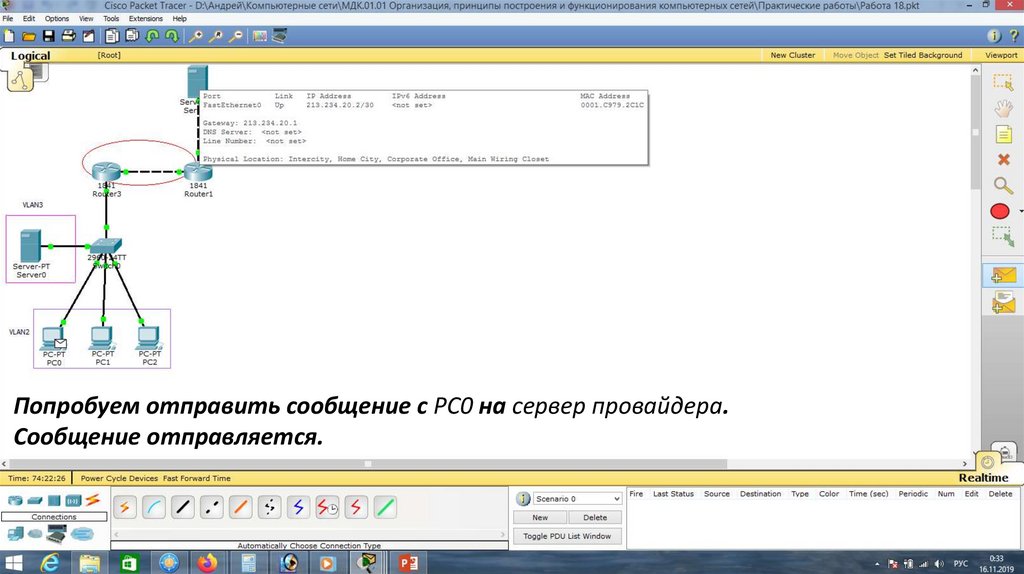Click New Cluster button

[793, 55]
